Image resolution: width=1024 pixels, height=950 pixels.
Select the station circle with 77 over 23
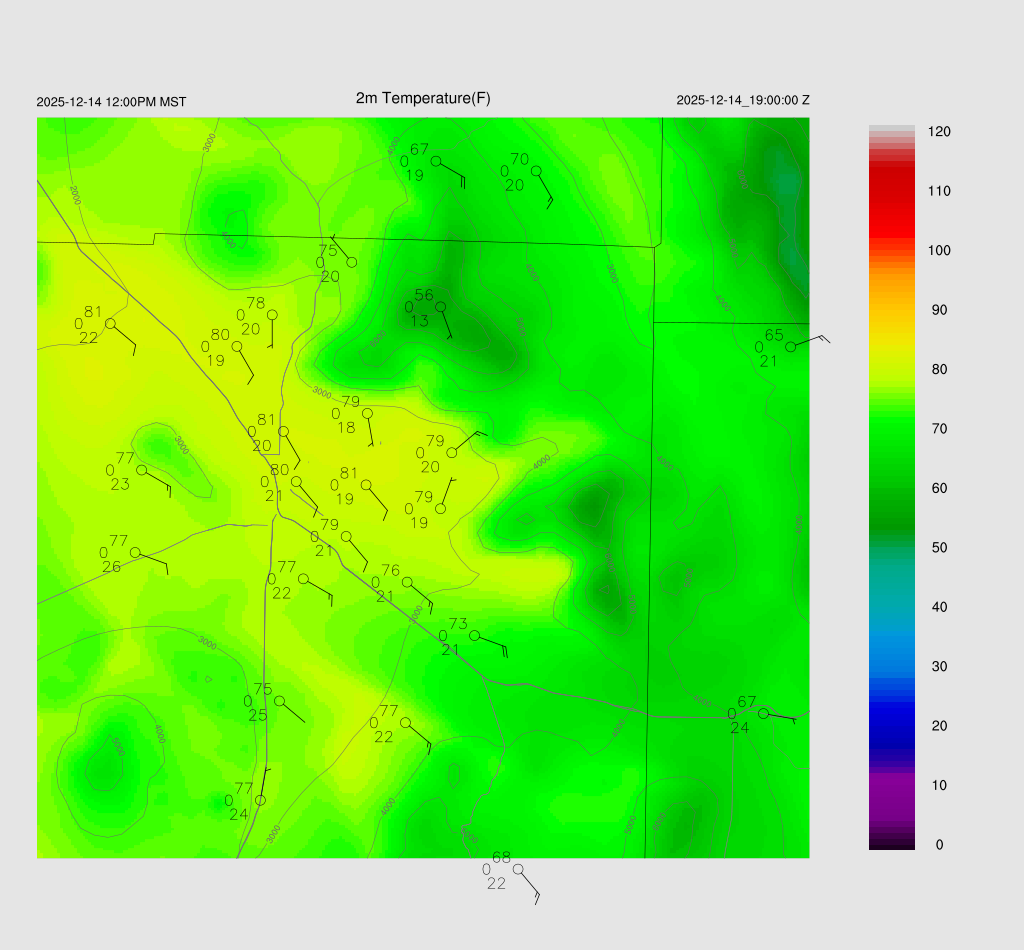[x=142, y=470]
